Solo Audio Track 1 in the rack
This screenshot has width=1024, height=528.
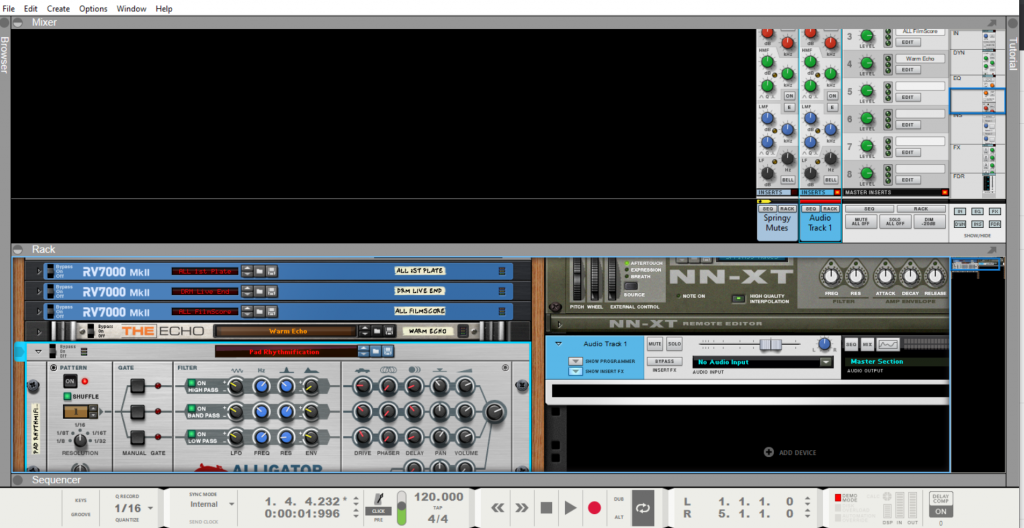coord(673,344)
